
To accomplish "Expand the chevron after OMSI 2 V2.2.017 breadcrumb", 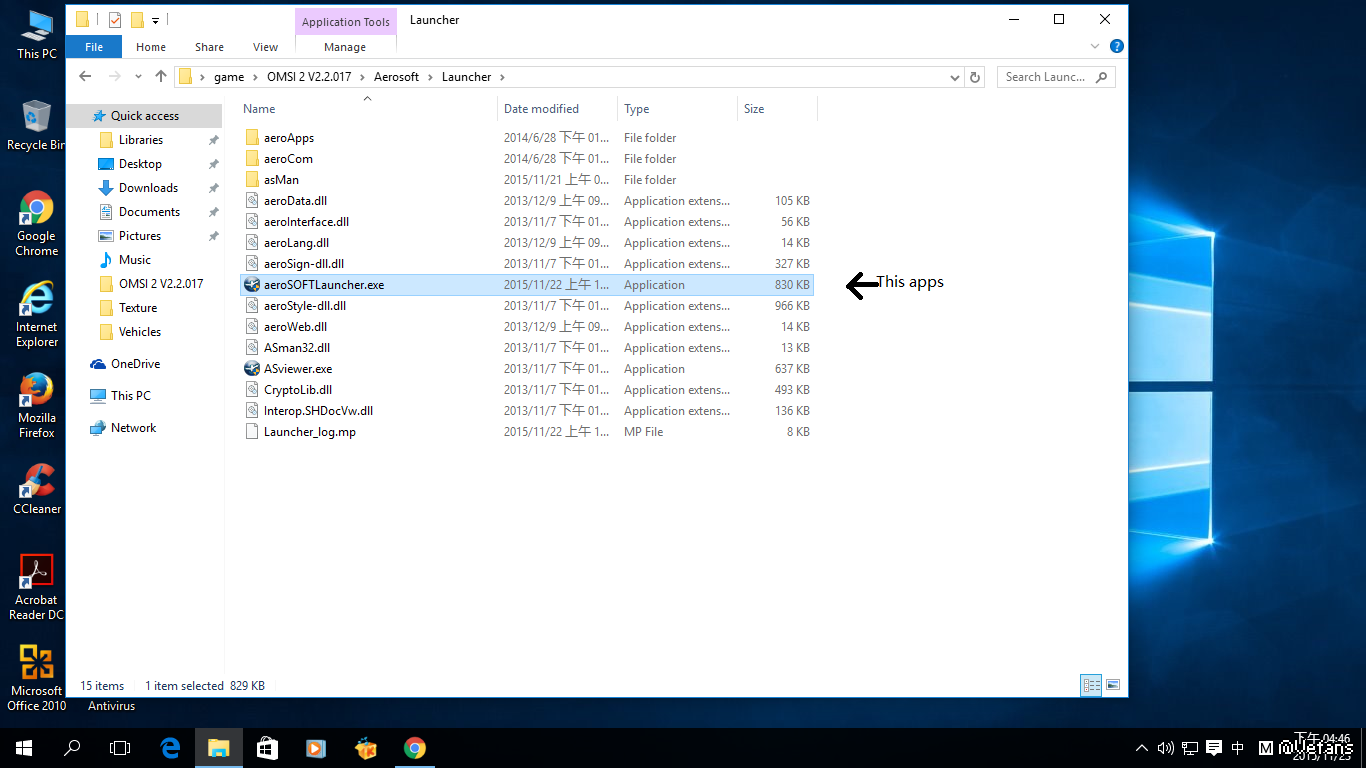I will [363, 77].
